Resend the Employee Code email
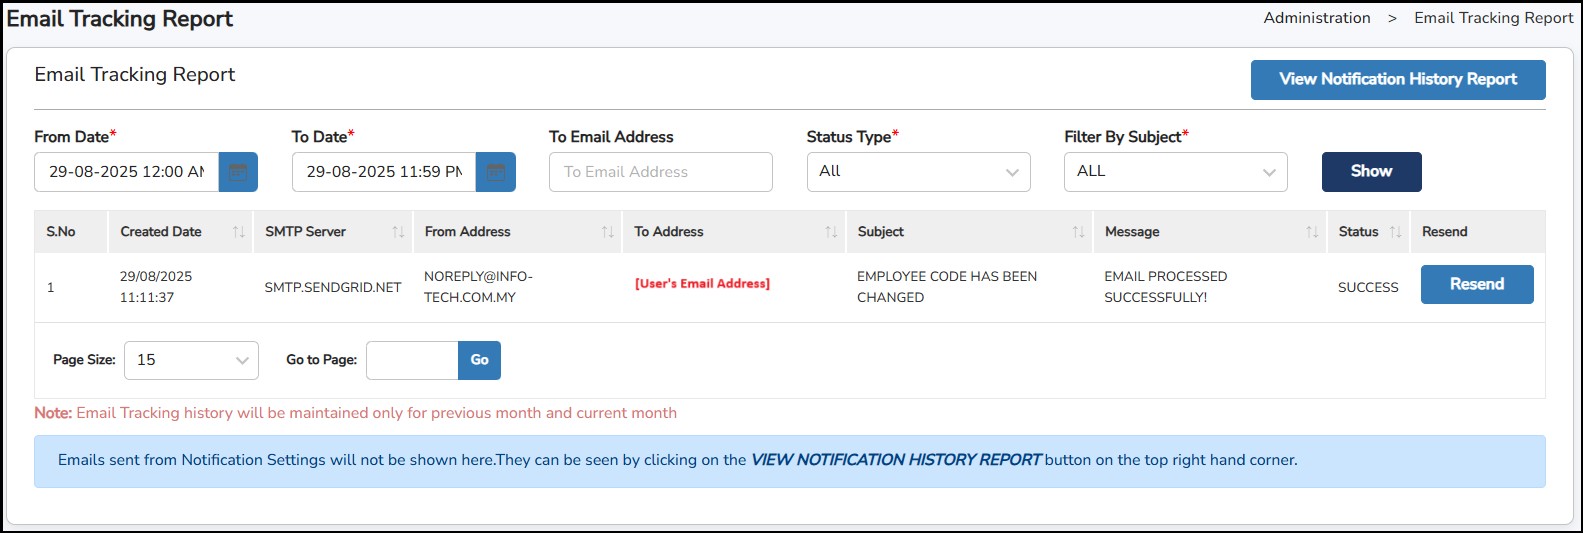 (x=1476, y=284)
